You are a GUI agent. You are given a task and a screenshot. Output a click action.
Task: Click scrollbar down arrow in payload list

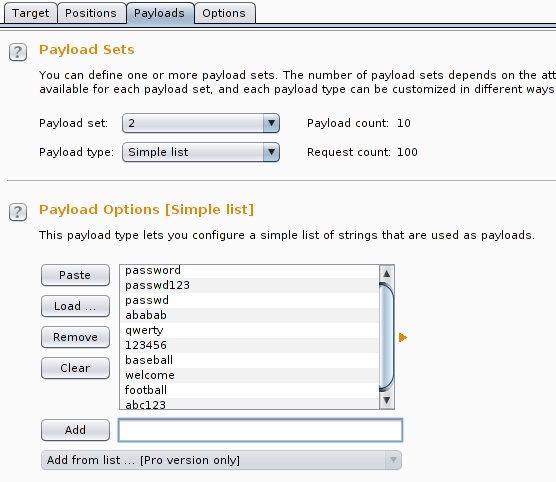point(387,400)
